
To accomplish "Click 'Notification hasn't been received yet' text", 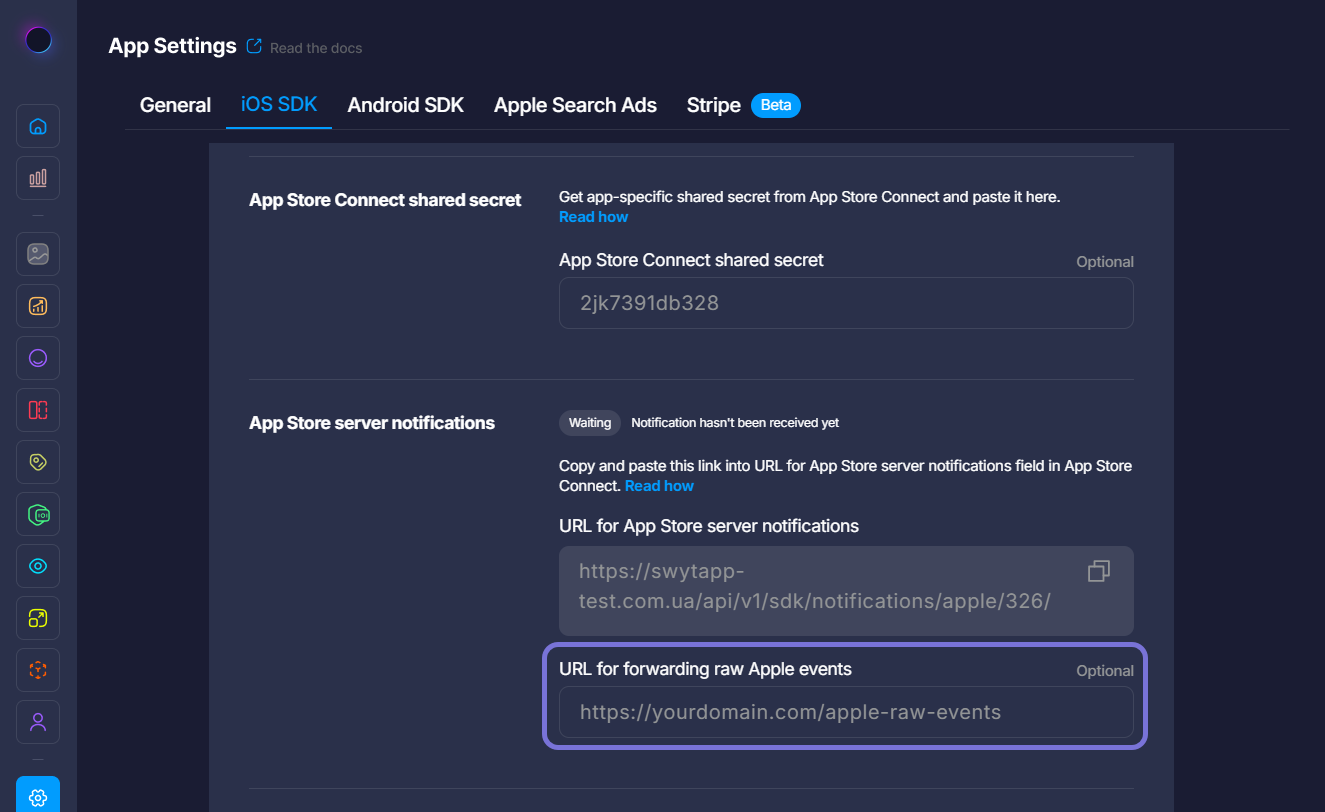I will tap(735, 423).
